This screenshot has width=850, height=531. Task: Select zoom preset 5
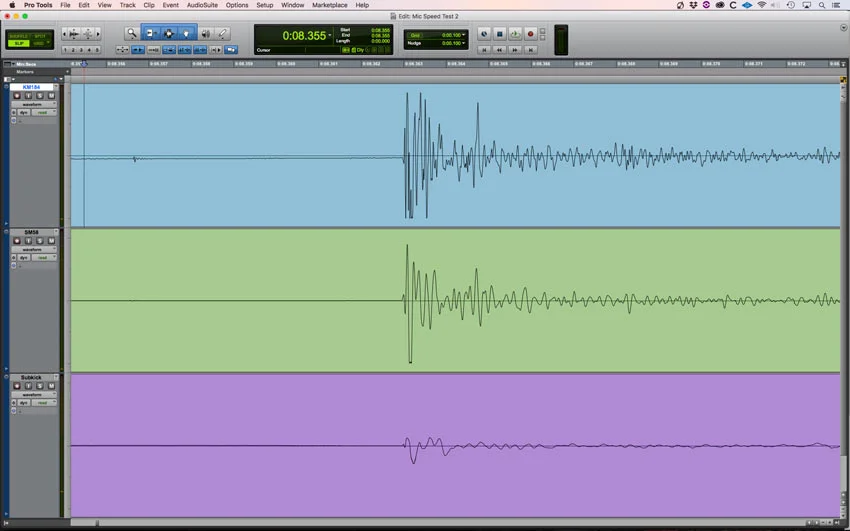tap(98, 50)
